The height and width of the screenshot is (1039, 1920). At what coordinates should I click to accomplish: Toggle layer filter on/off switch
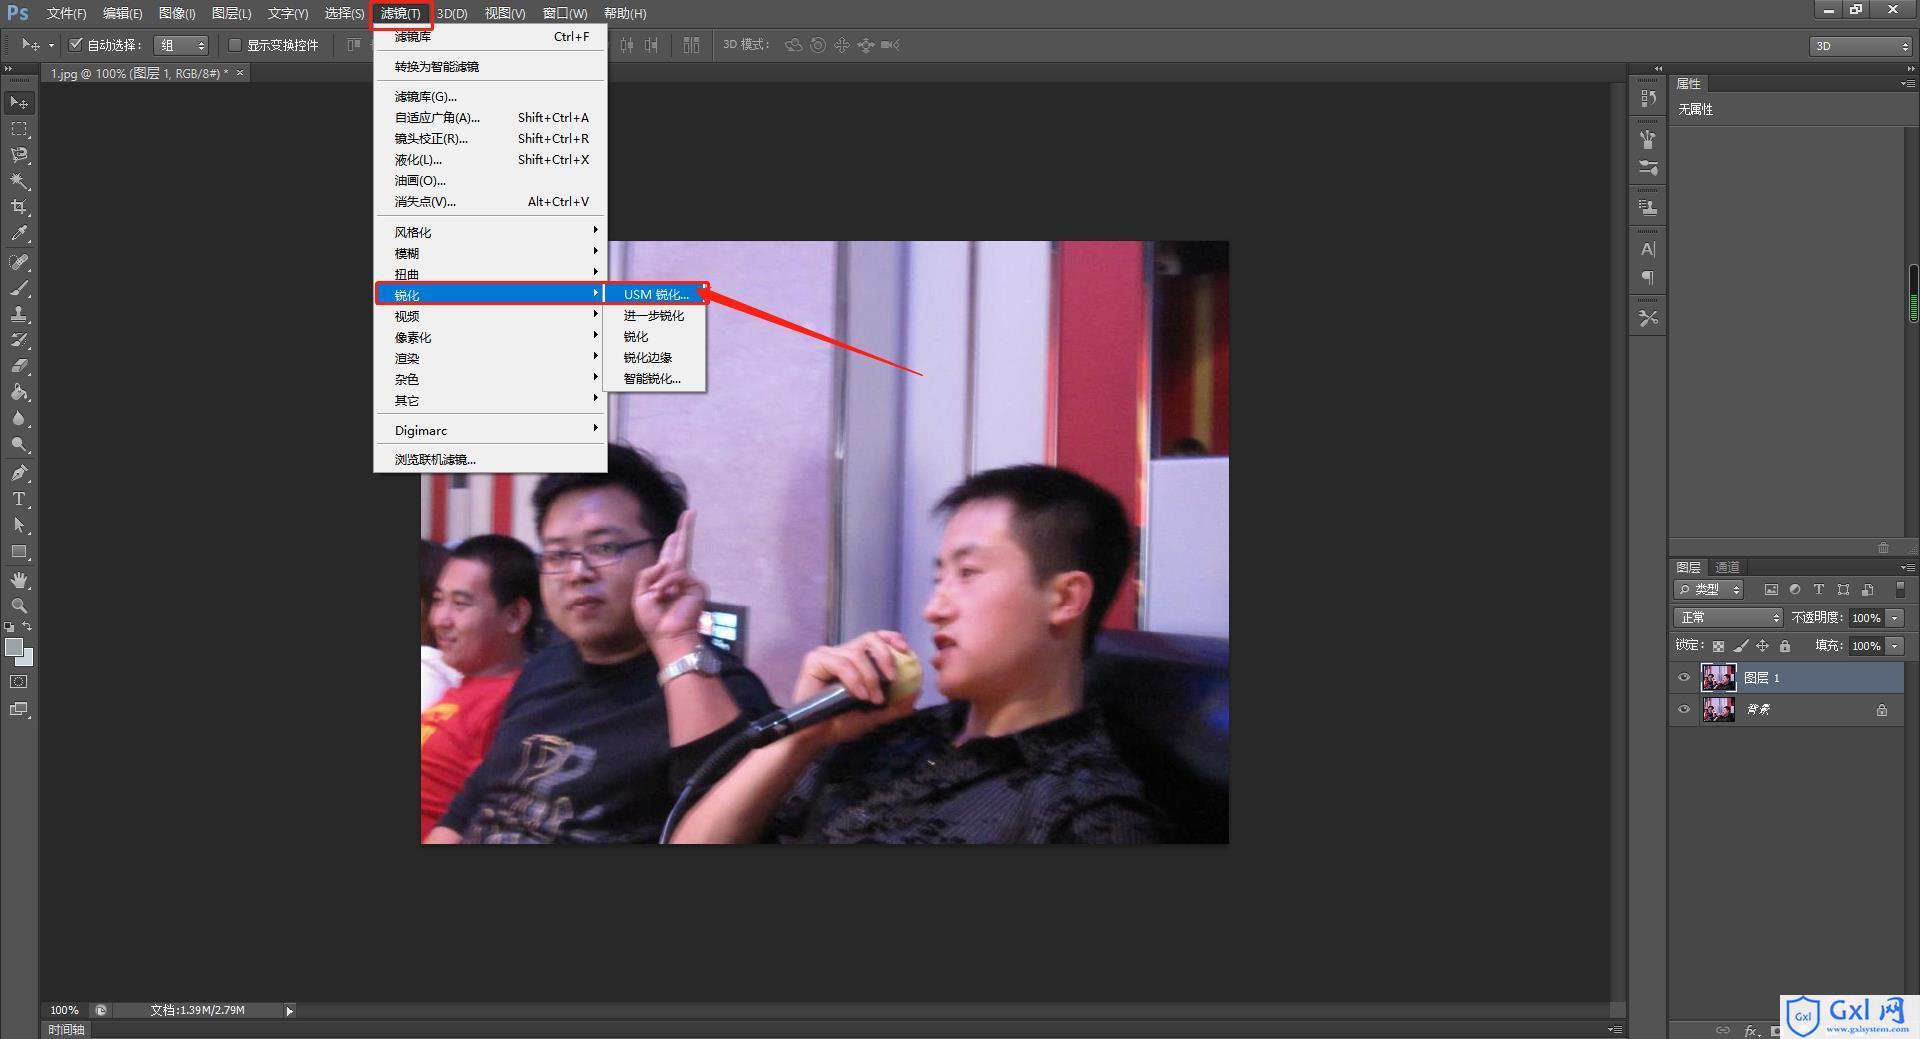pyautogui.click(x=1900, y=590)
